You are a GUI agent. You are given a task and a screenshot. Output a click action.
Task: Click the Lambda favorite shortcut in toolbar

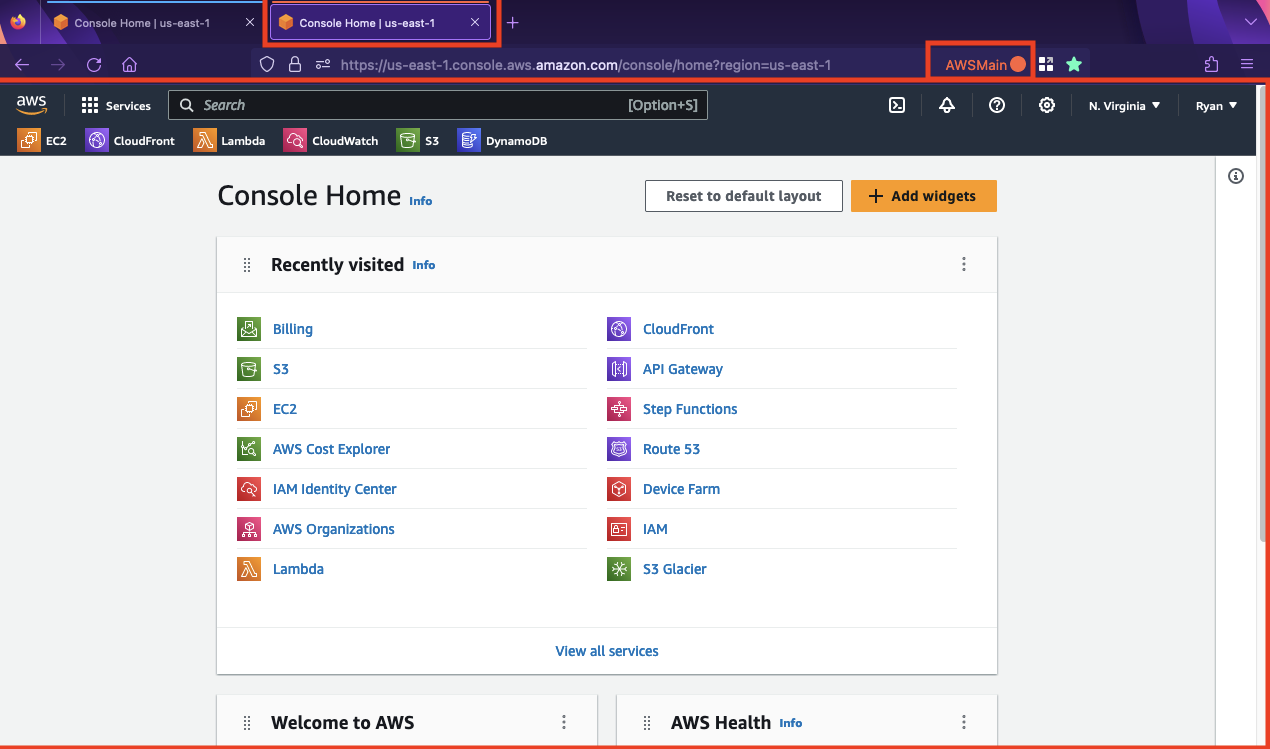click(229, 141)
